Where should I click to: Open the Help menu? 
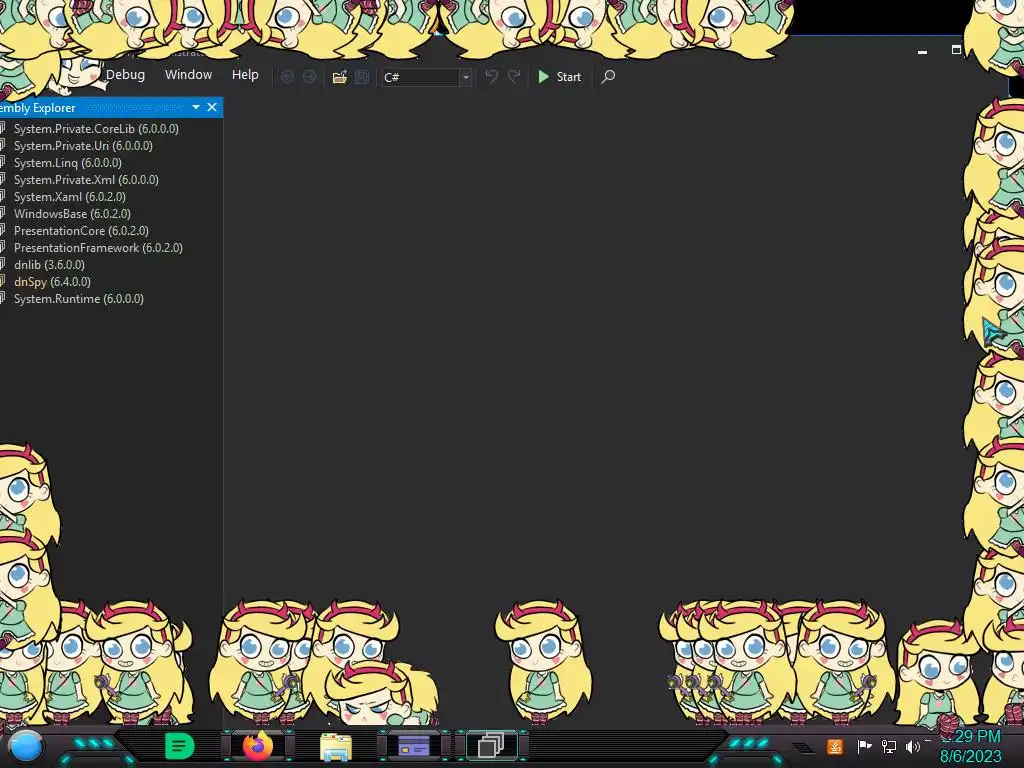click(245, 74)
